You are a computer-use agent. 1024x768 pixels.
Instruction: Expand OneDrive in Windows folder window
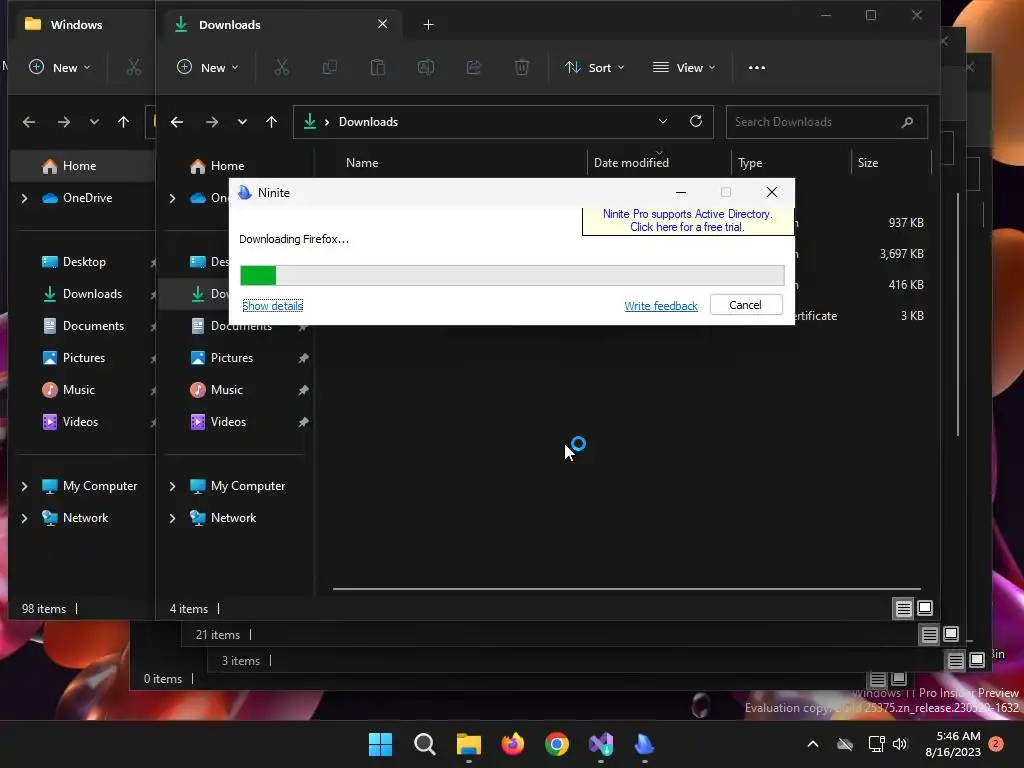coord(25,198)
